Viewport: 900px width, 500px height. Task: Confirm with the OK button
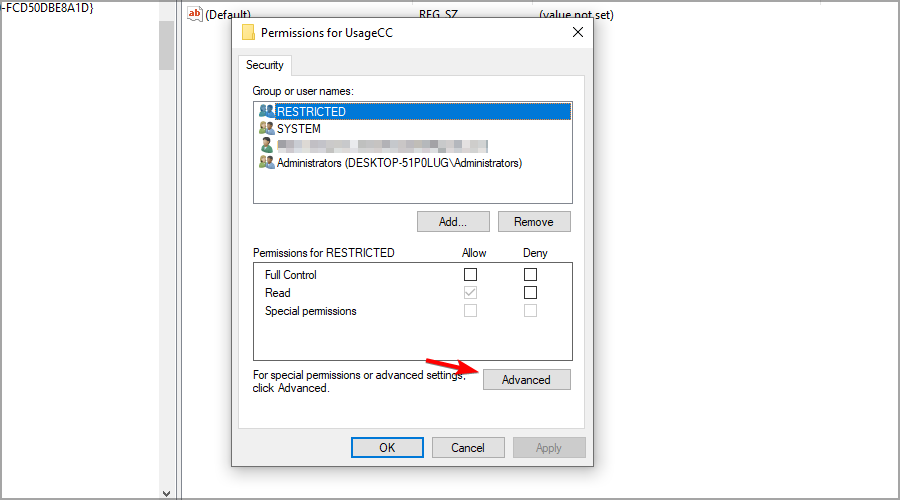(387, 448)
